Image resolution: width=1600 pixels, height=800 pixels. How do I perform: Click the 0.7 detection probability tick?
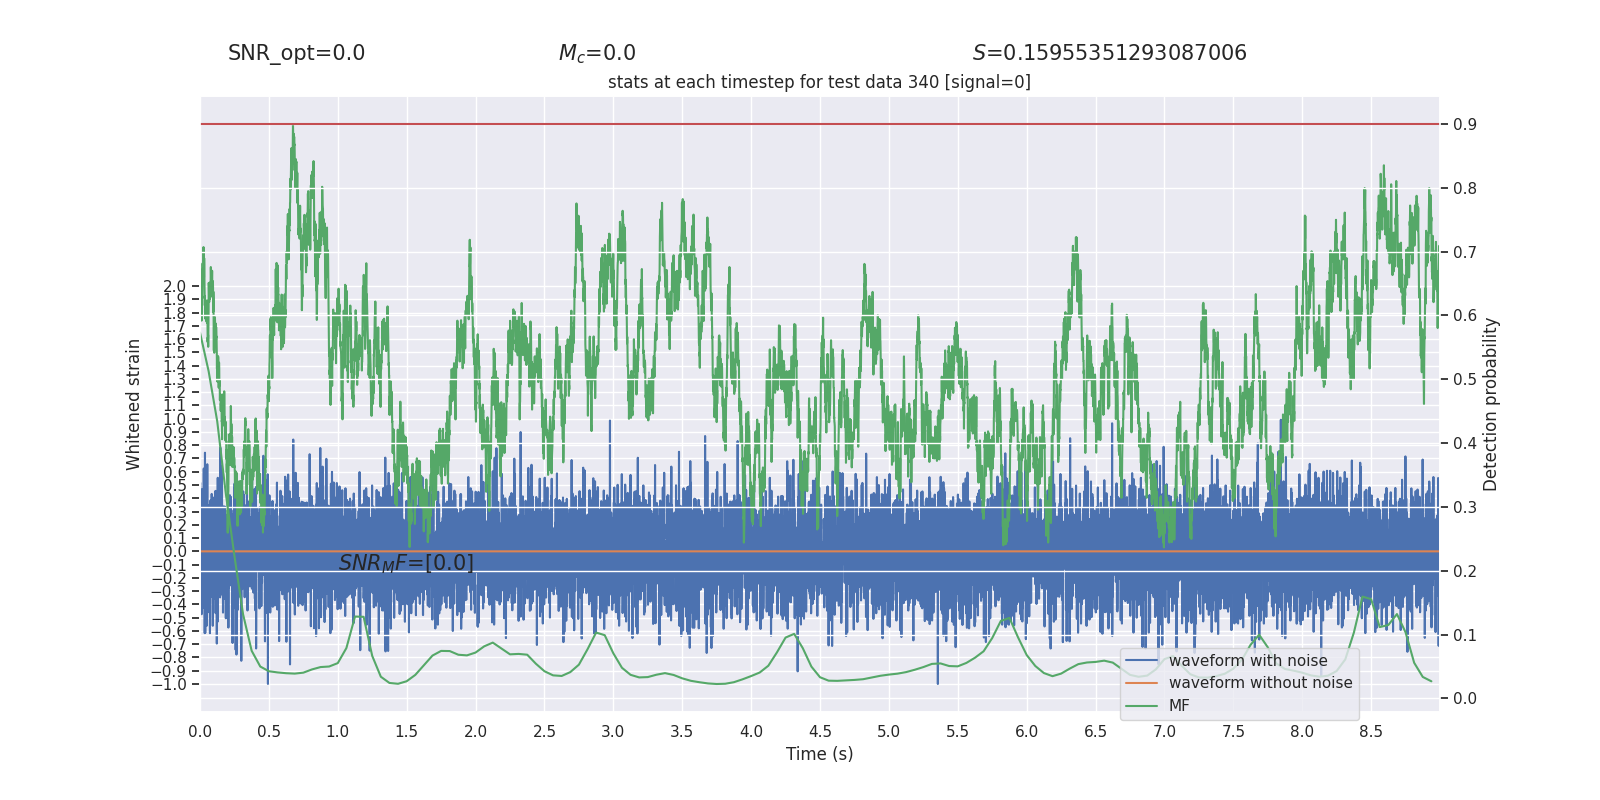1465,252
